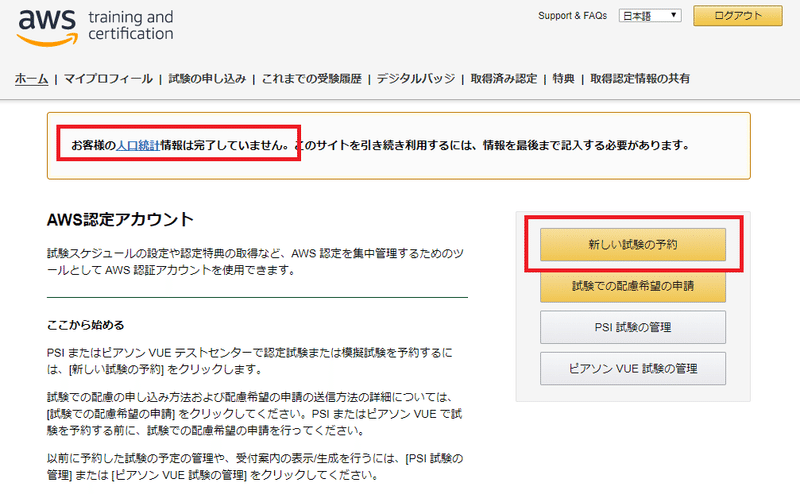The width and height of the screenshot is (800, 494).
Task: Click the AWS認定アカウント heading
Action: click(x=120, y=219)
